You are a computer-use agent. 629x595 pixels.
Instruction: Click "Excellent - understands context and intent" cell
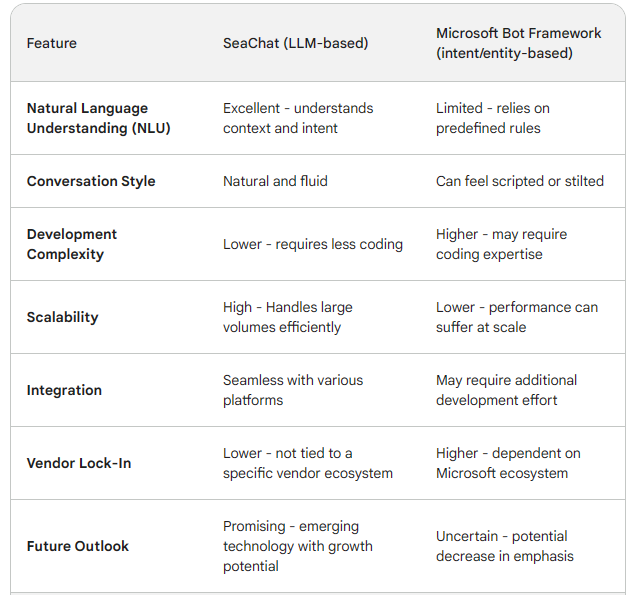coord(298,118)
